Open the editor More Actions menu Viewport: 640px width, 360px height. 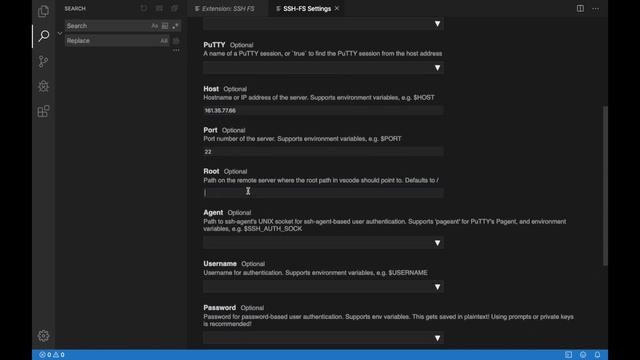(596, 8)
